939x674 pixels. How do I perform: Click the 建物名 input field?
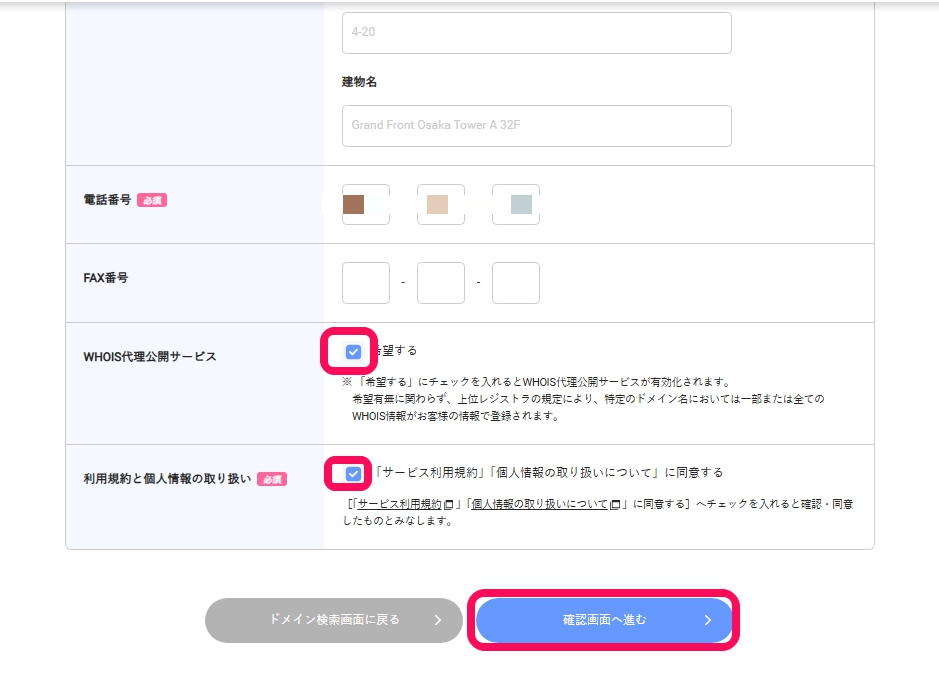537,125
